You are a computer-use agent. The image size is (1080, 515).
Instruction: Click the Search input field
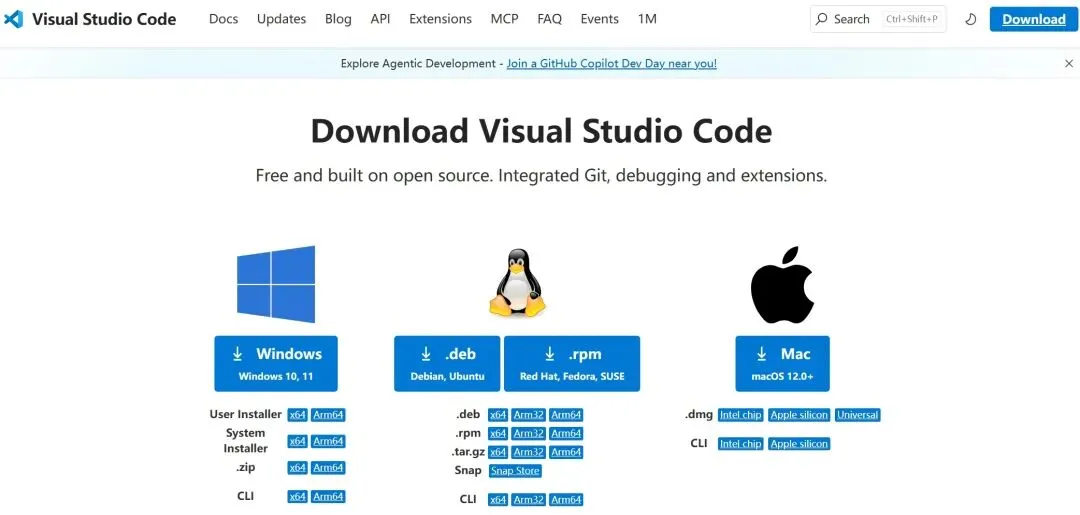click(878, 19)
